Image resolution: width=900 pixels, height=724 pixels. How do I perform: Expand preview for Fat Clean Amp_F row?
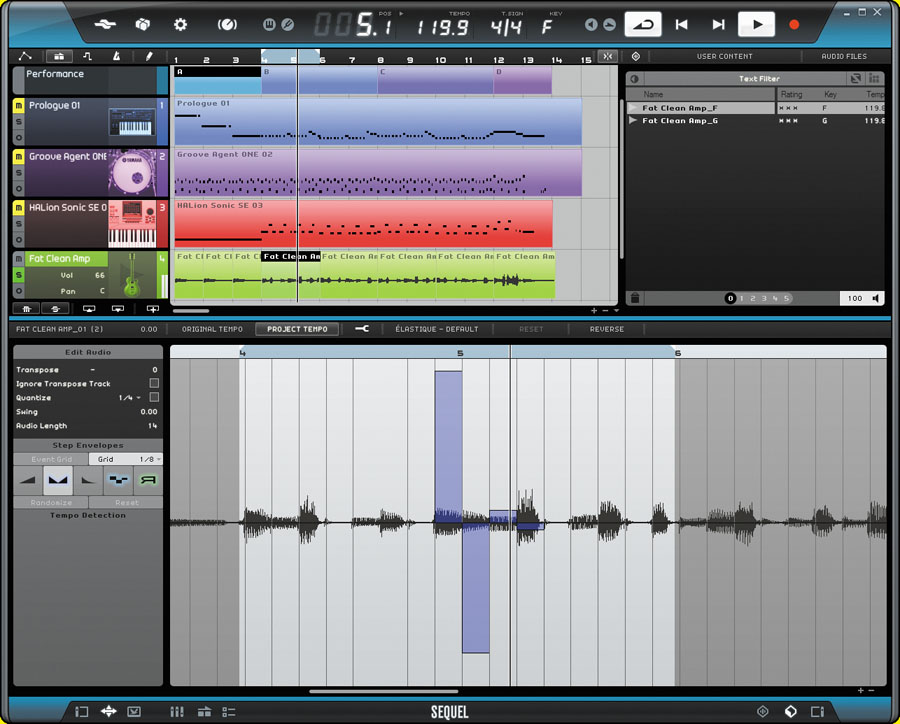pyautogui.click(x=633, y=107)
